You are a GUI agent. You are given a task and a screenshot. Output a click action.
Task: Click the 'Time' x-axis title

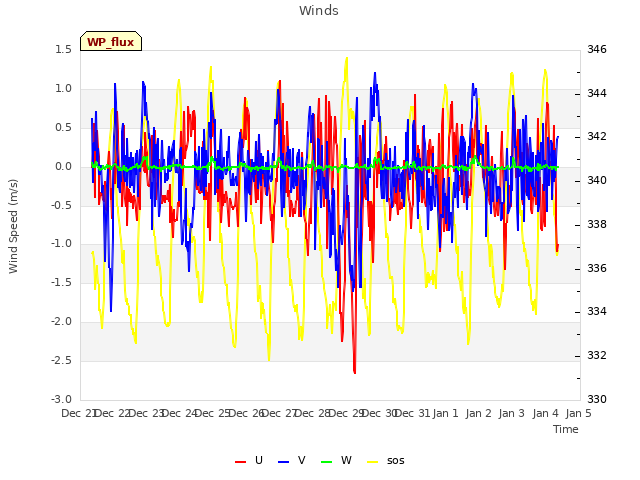[566, 429]
